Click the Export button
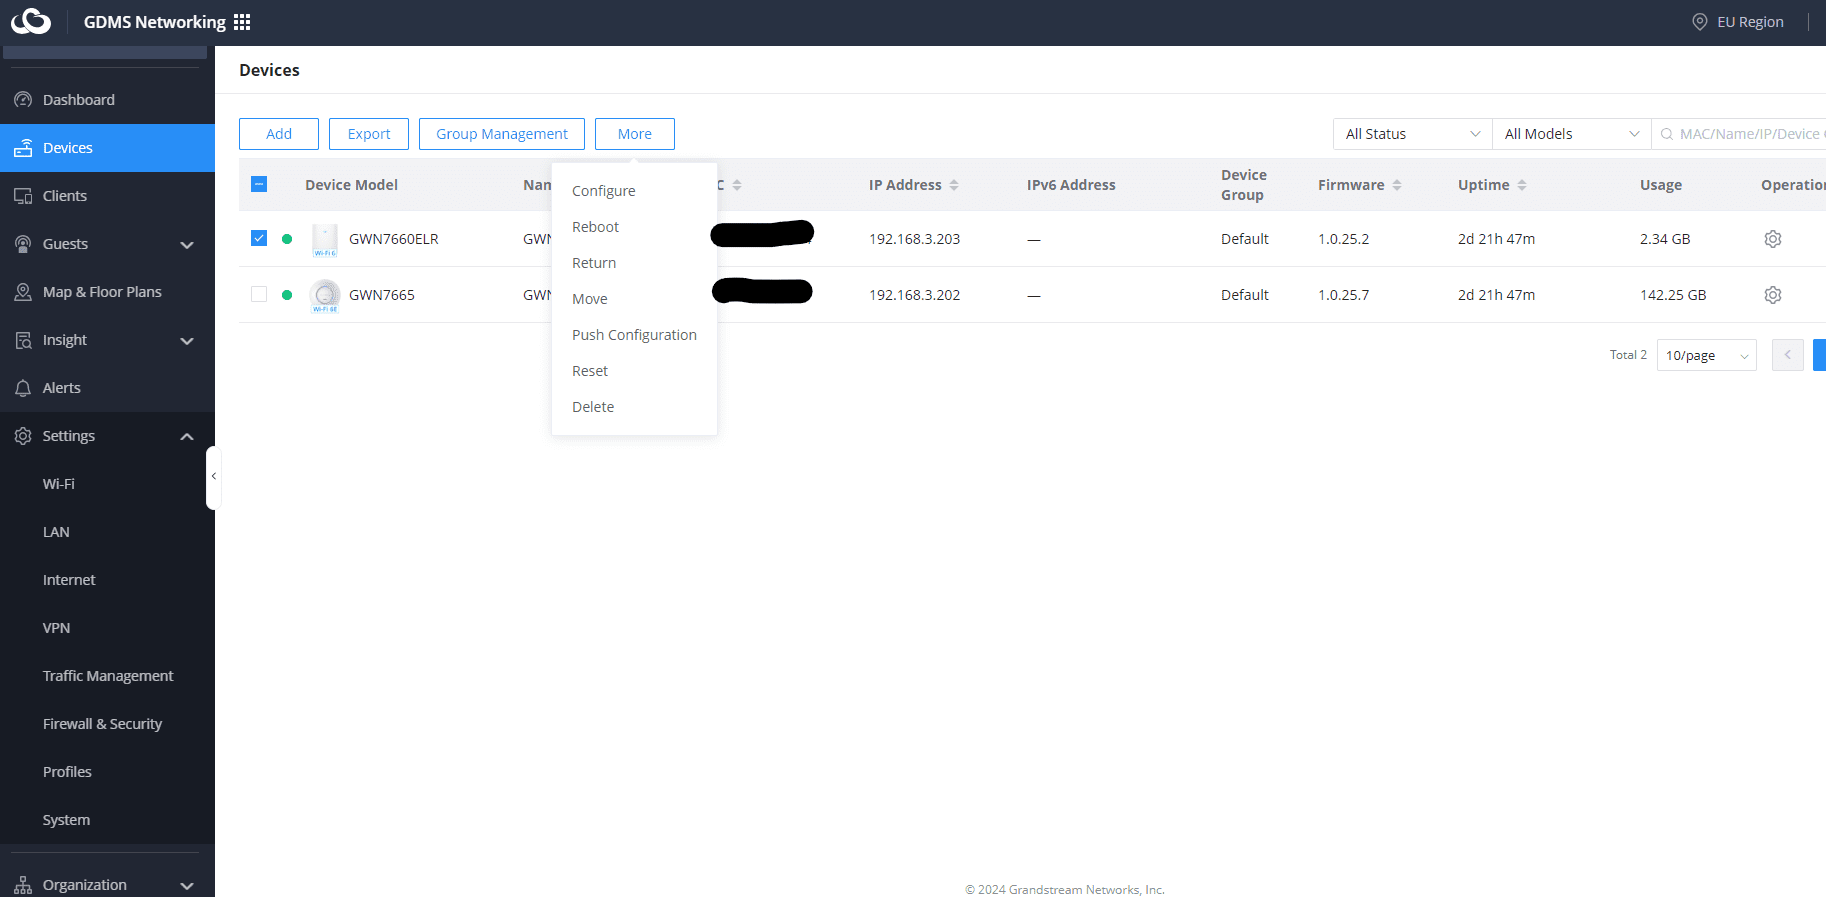This screenshot has width=1826, height=897. coord(369,134)
